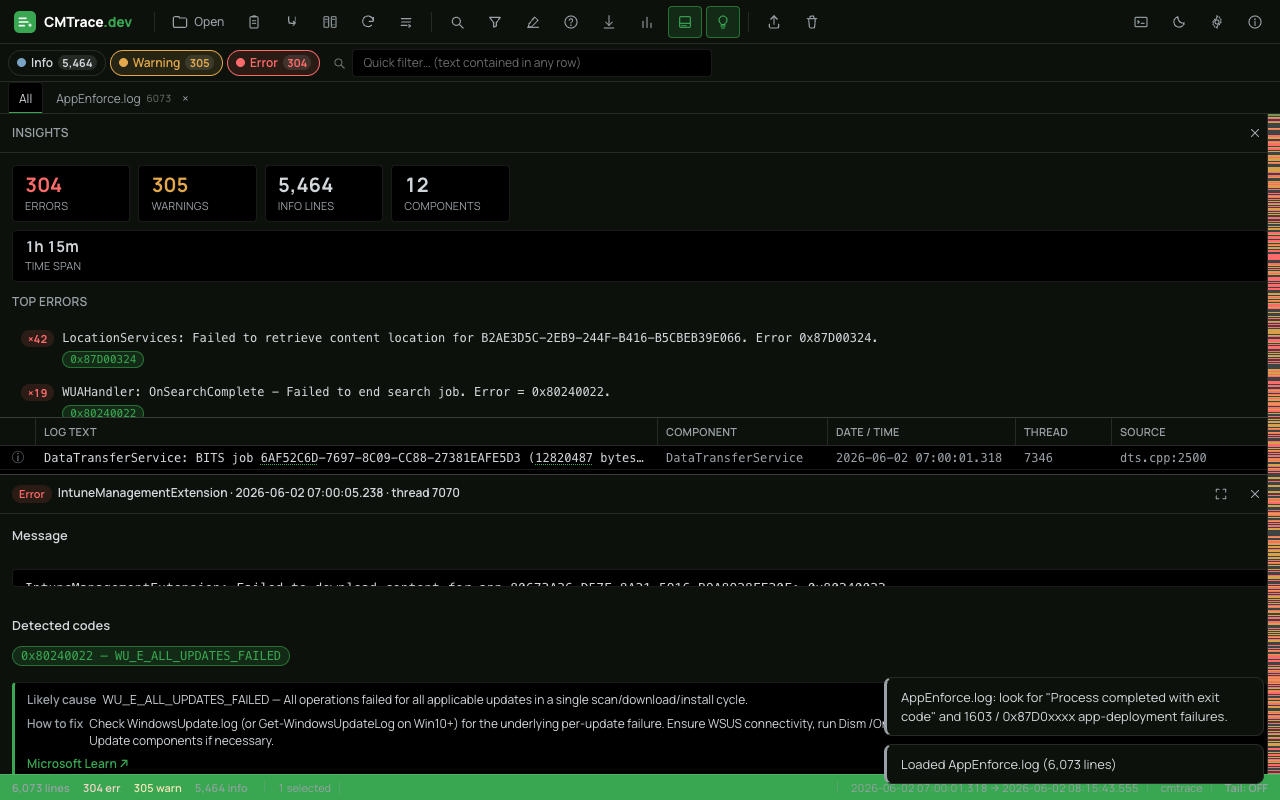
Task: Click the reload log icon
Action: click(x=368, y=22)
